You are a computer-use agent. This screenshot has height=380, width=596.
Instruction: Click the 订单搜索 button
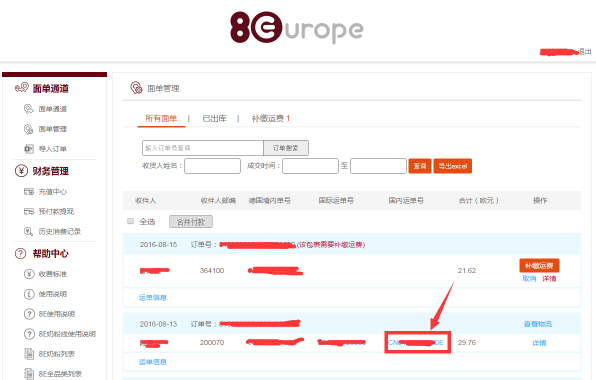[286, 148]
